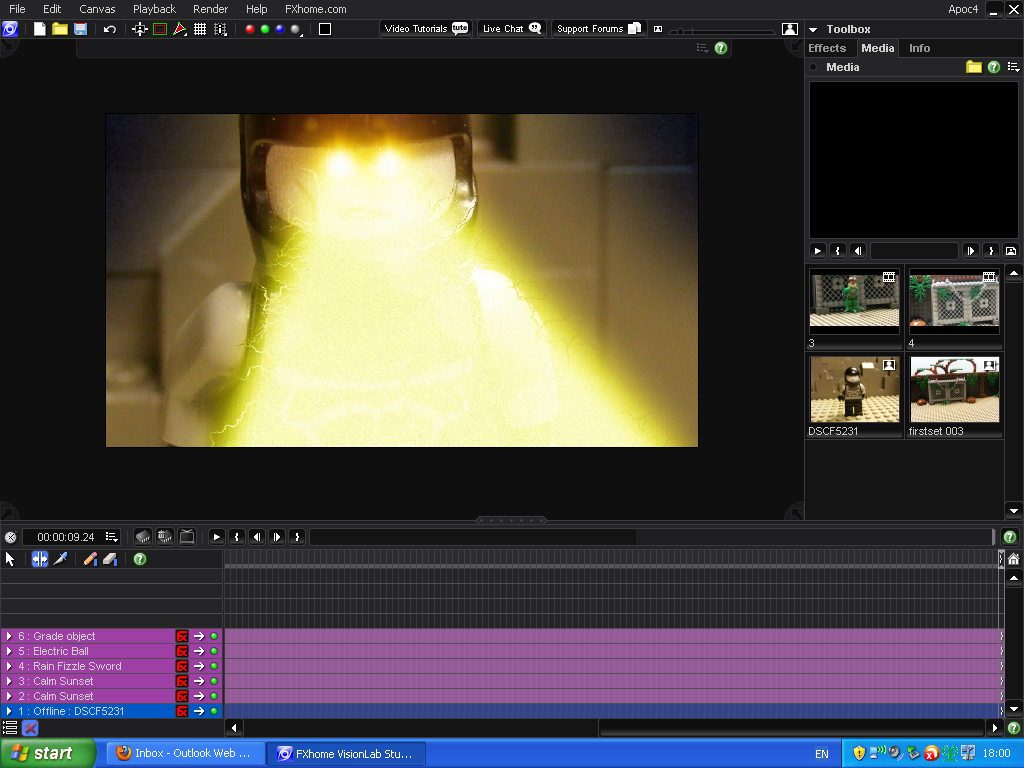Screen dimensions: 1024x768
Task: Select the pencil tool in the timeline toolbar
Action: [x=89, y=559]
